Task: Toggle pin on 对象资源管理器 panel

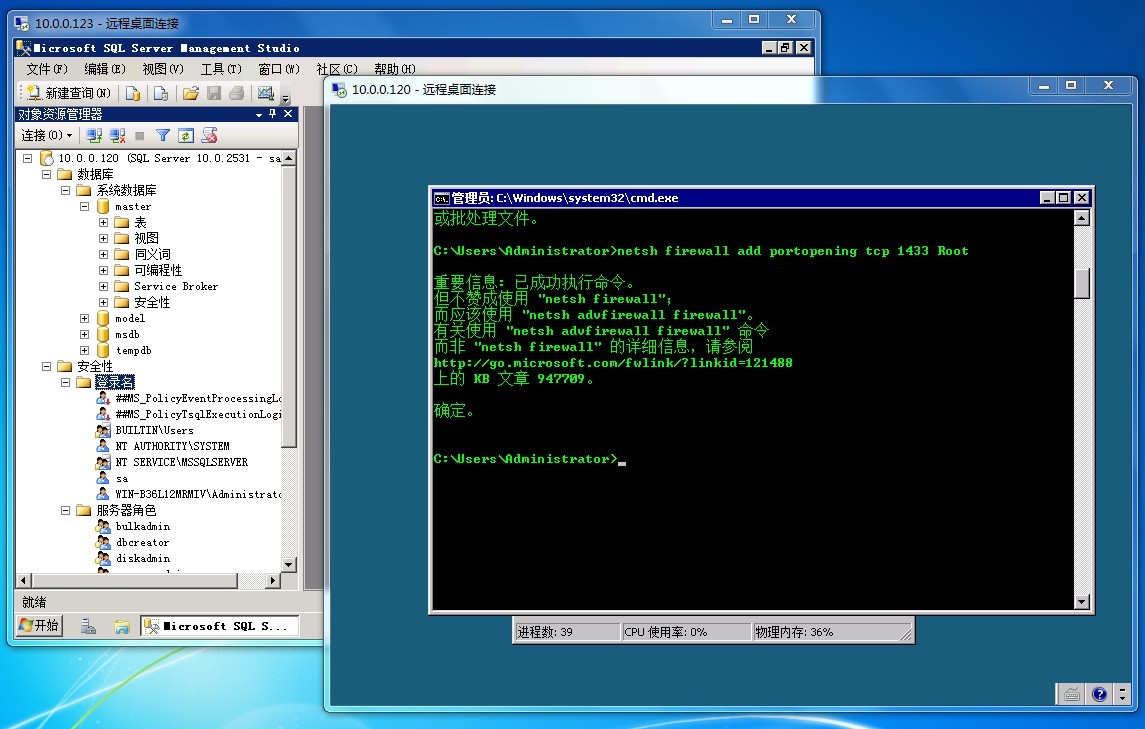Action: [272, 114]
